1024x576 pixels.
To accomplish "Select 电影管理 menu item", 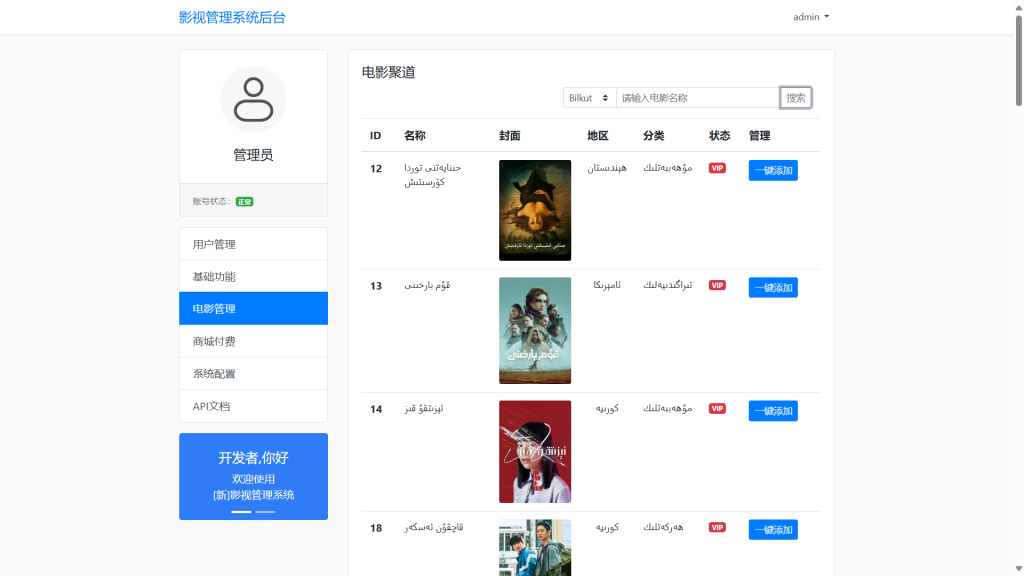I will pos(253,308).
